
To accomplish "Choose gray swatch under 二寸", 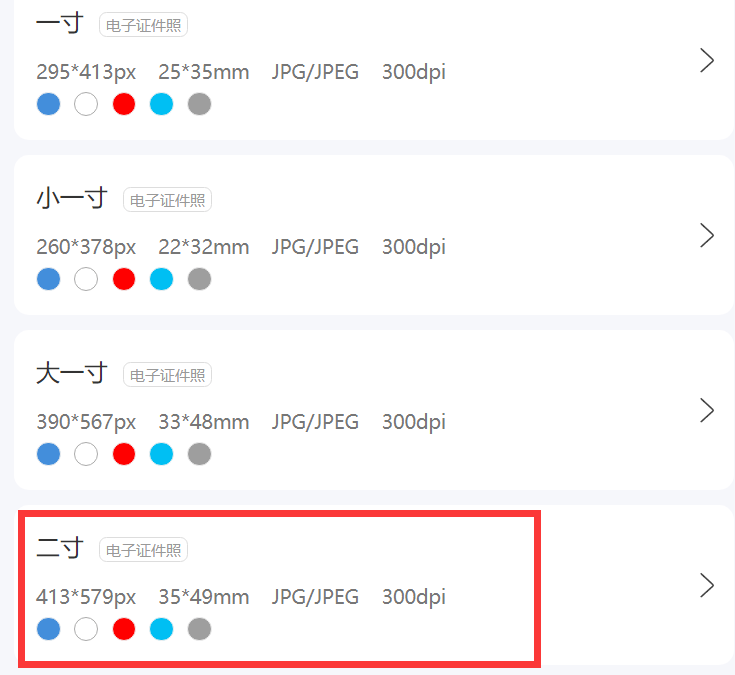I will point(199,629).
